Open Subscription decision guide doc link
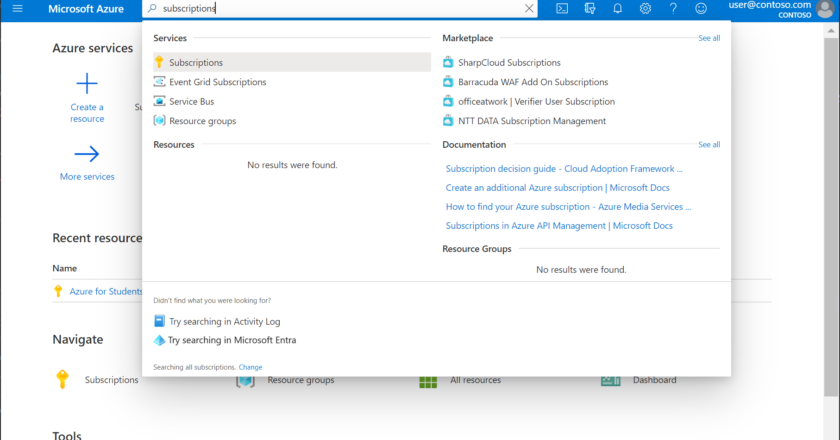Image resolution: width=840 pixels, height=440 pixels. pos(564,169)
